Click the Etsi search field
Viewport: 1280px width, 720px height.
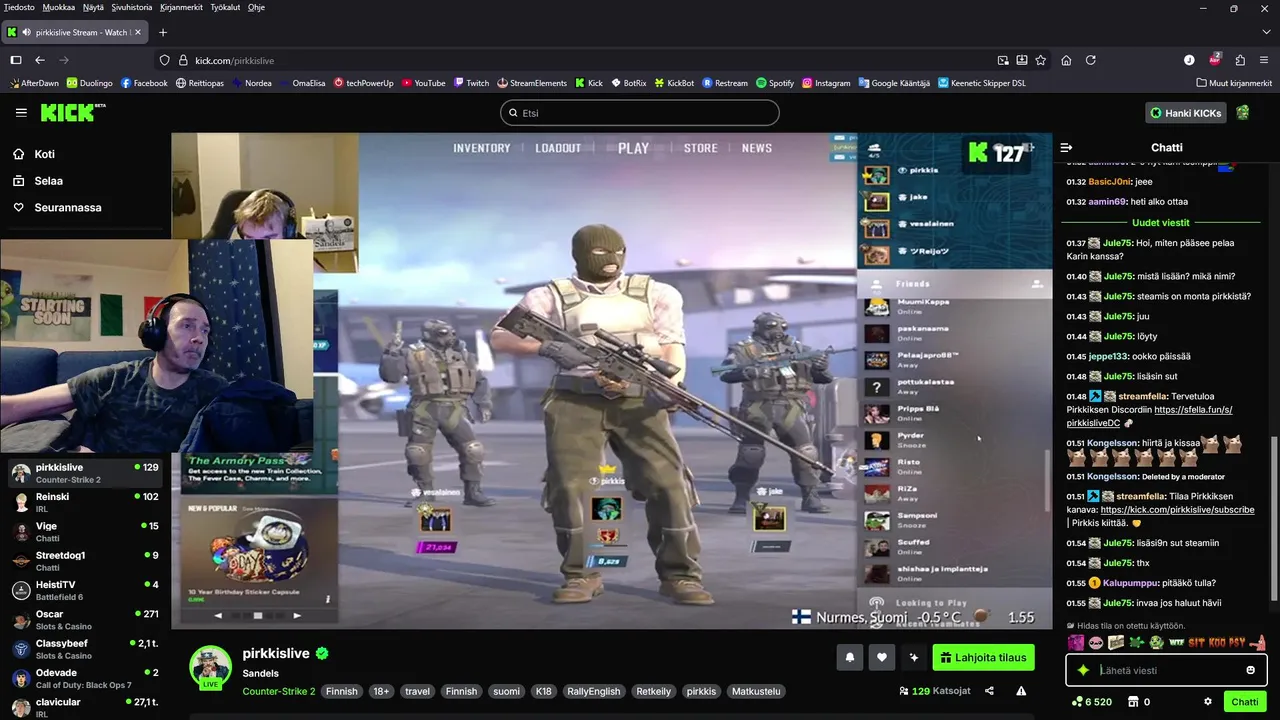coord(640,113)
